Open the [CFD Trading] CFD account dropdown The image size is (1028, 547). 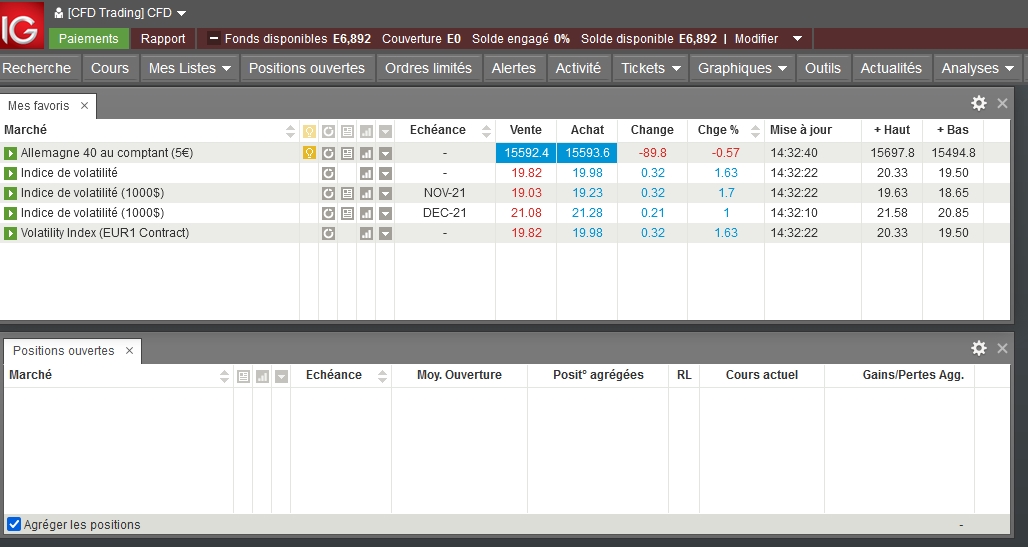[121, 13]
